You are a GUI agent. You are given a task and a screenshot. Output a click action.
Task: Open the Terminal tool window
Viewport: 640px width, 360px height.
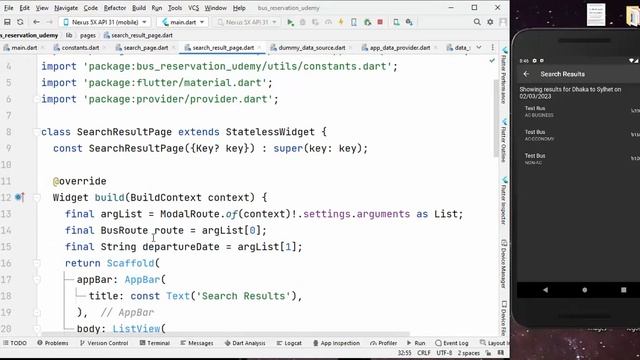[154, 343]
